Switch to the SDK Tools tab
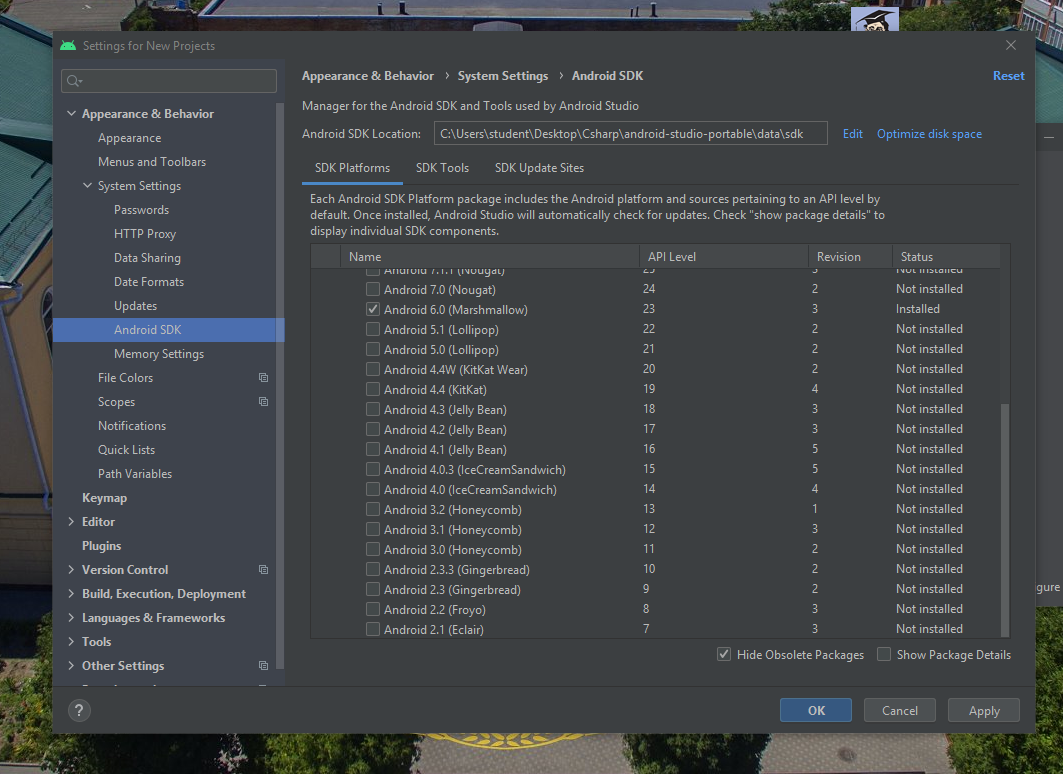This screenshot has width=1063, height=774. (442, 168)
